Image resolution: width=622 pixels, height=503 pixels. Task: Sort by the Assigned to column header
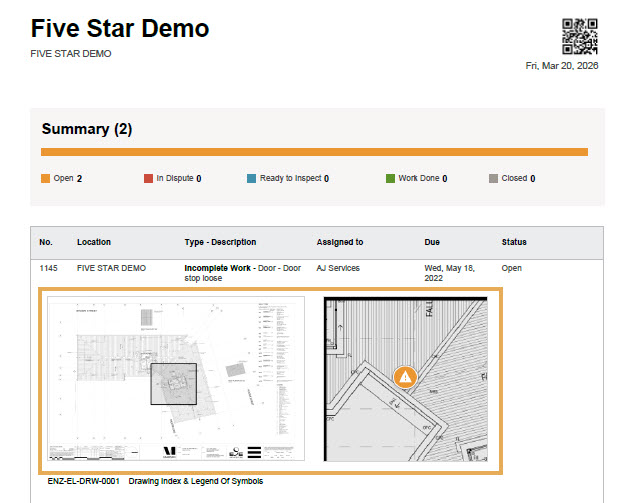coord(340,242)
